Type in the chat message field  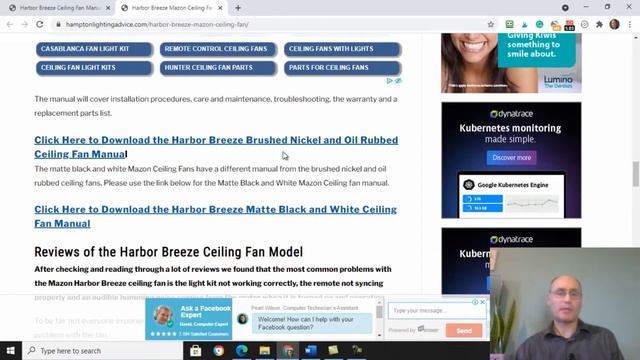click(x=437, y=311)
